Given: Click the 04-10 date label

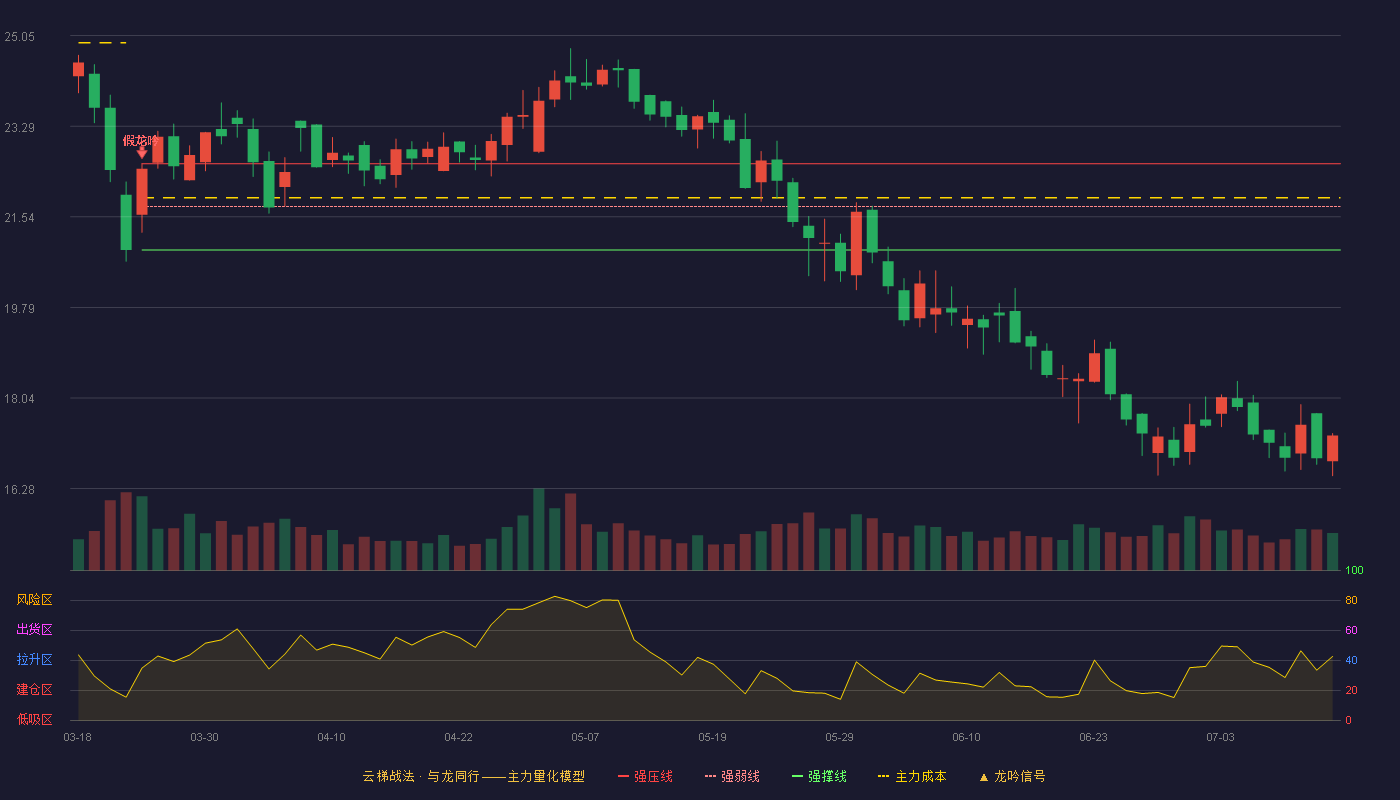Looking at the screenshot, I should pos(331,737).
